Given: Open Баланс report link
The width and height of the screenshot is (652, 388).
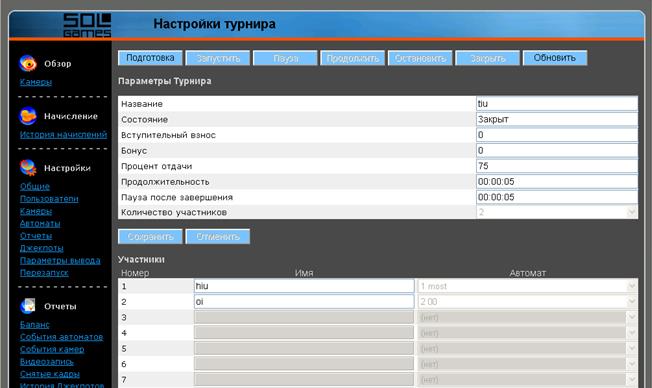Looking at the screenshot, I should [x=35, y=324].
